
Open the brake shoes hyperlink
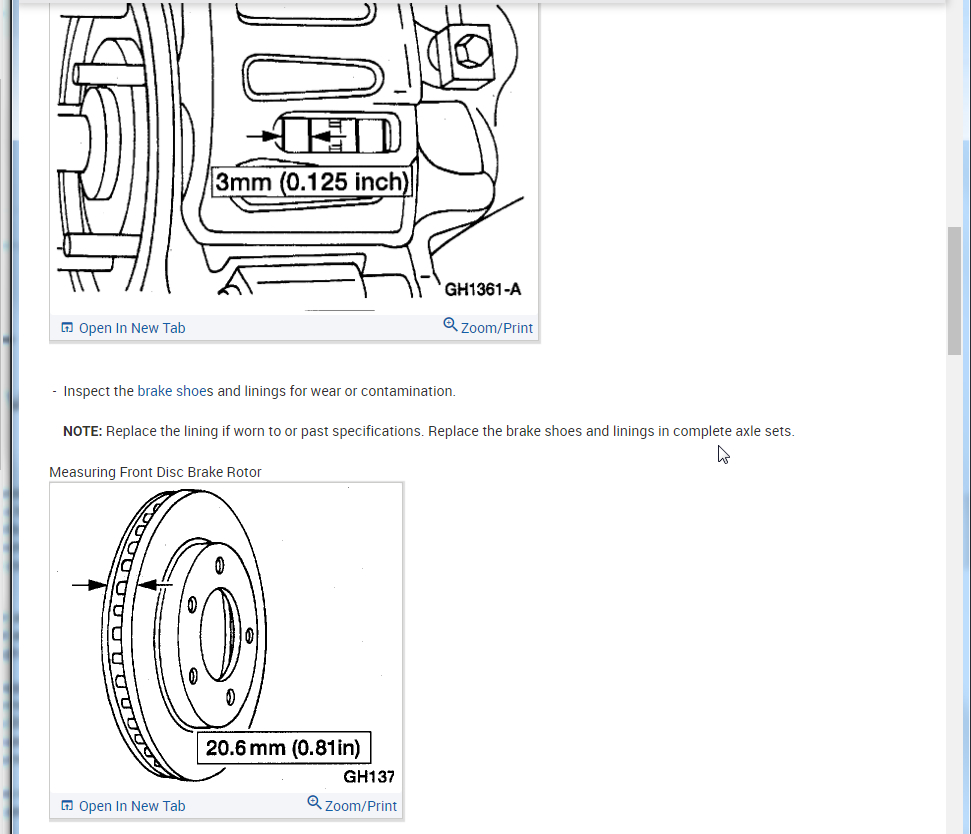tap(173, 391)
